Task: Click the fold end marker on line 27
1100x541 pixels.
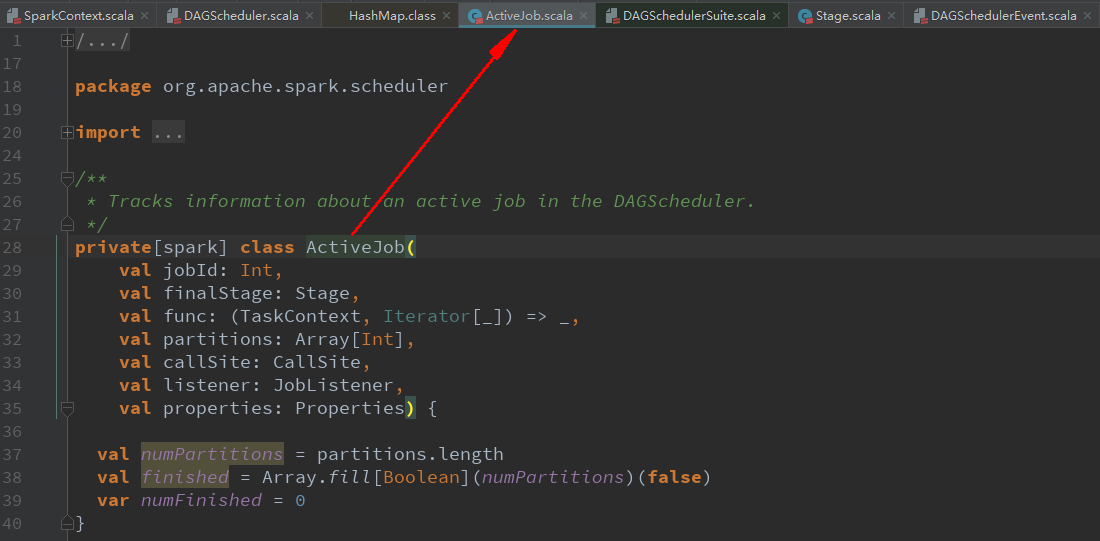Action: (67, 224)
